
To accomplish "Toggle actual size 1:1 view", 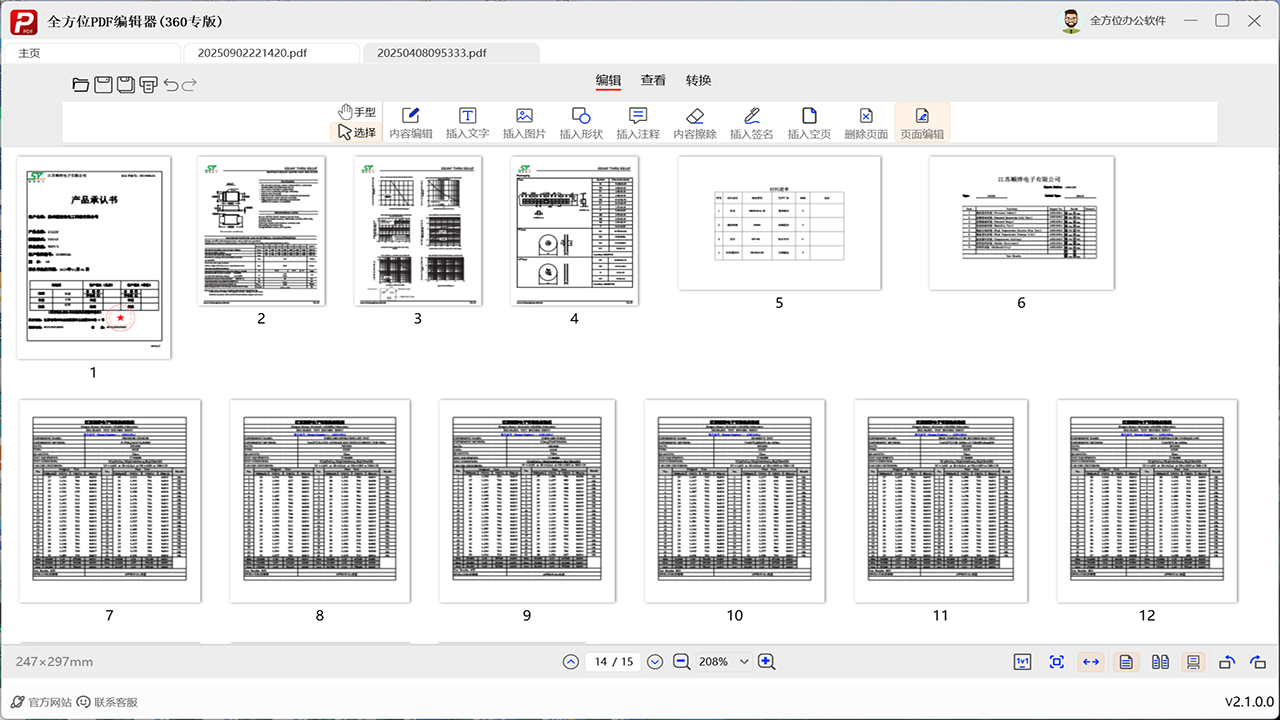I will coord(1021,661).
